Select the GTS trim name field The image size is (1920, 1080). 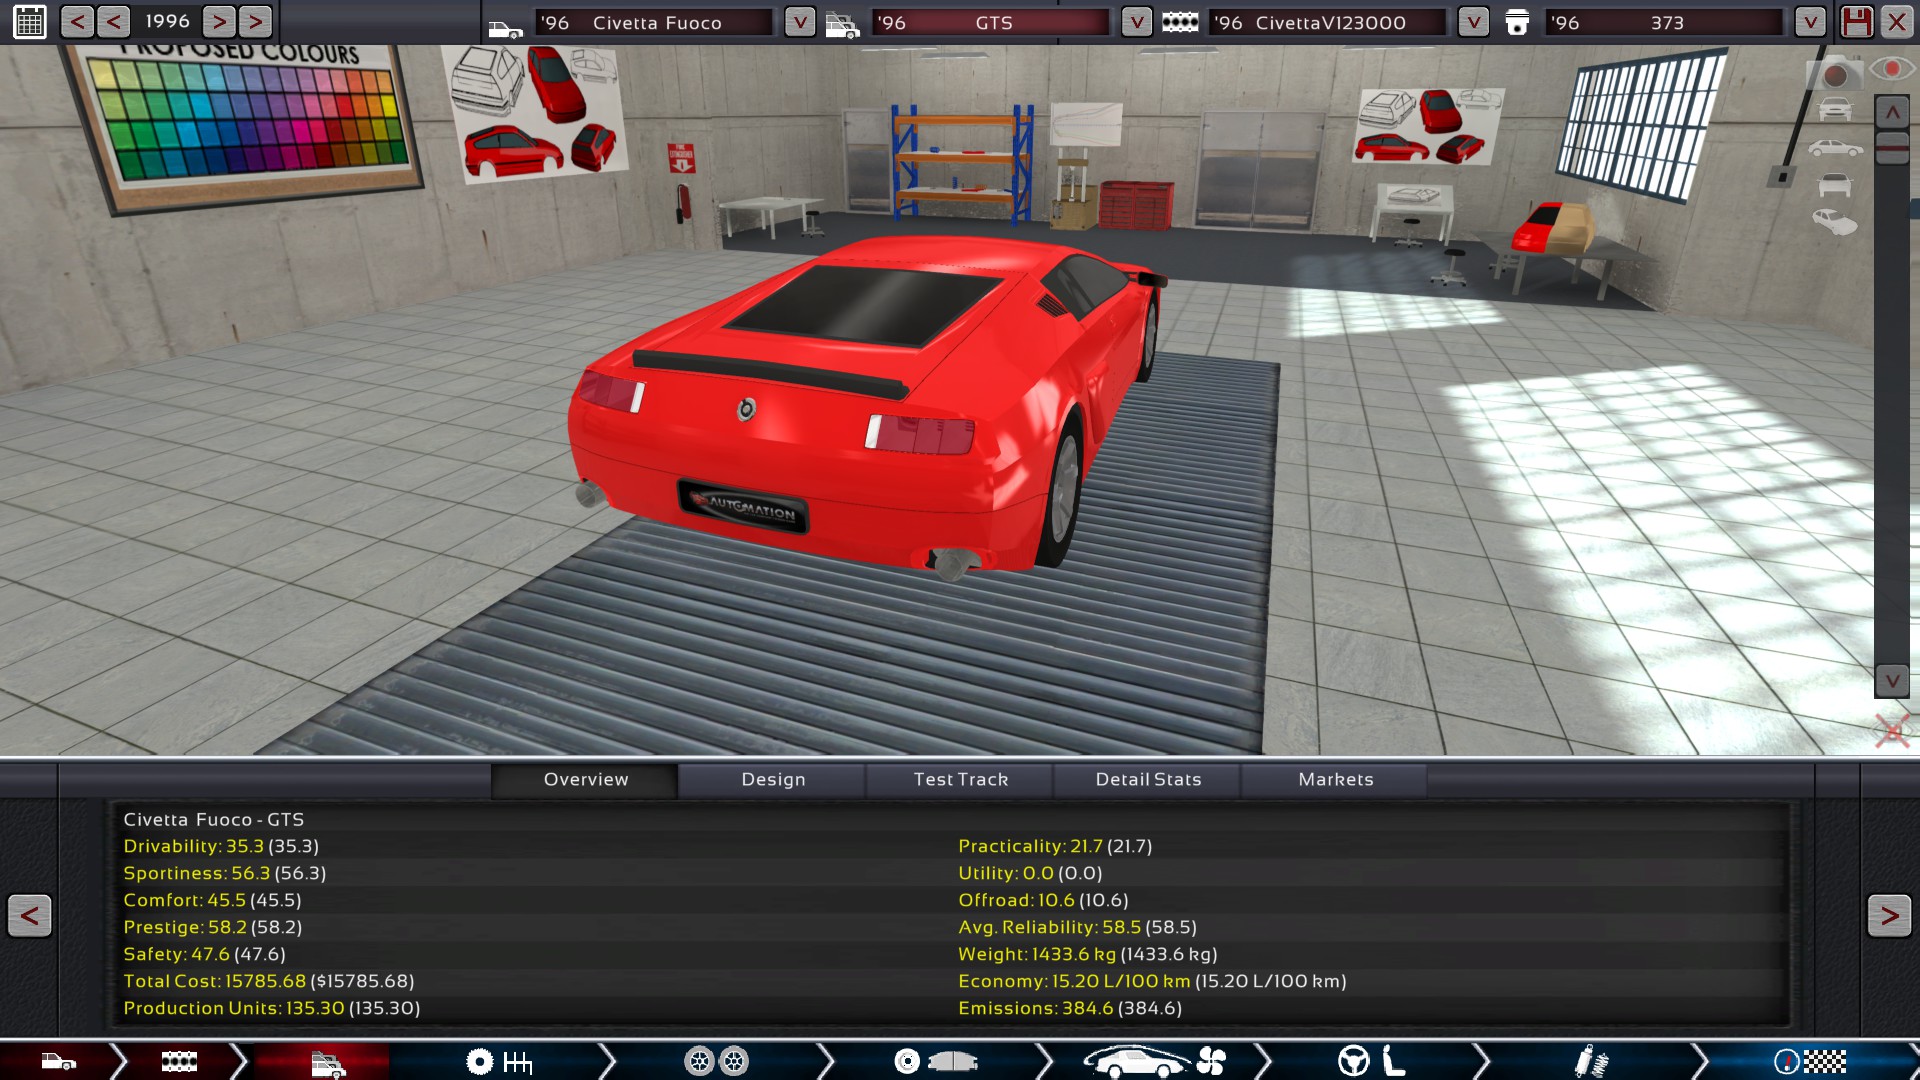[992, 22]
